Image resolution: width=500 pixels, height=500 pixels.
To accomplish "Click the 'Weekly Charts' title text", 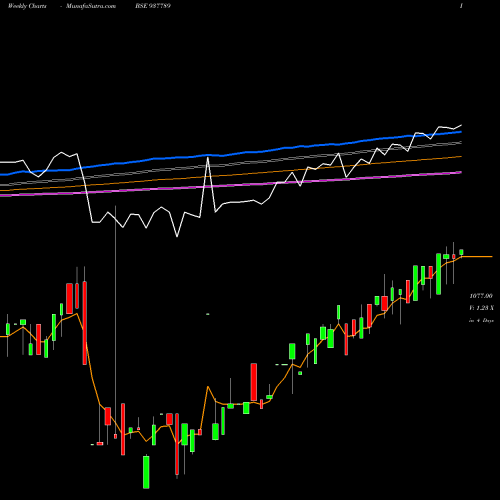I will (27, 6).
